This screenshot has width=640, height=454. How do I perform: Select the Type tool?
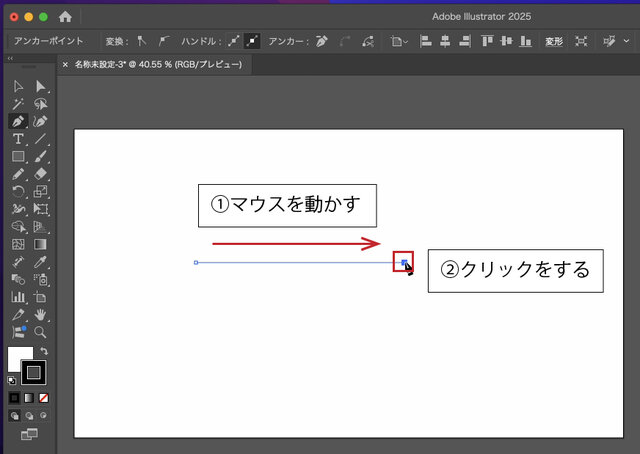pos(18,139)
